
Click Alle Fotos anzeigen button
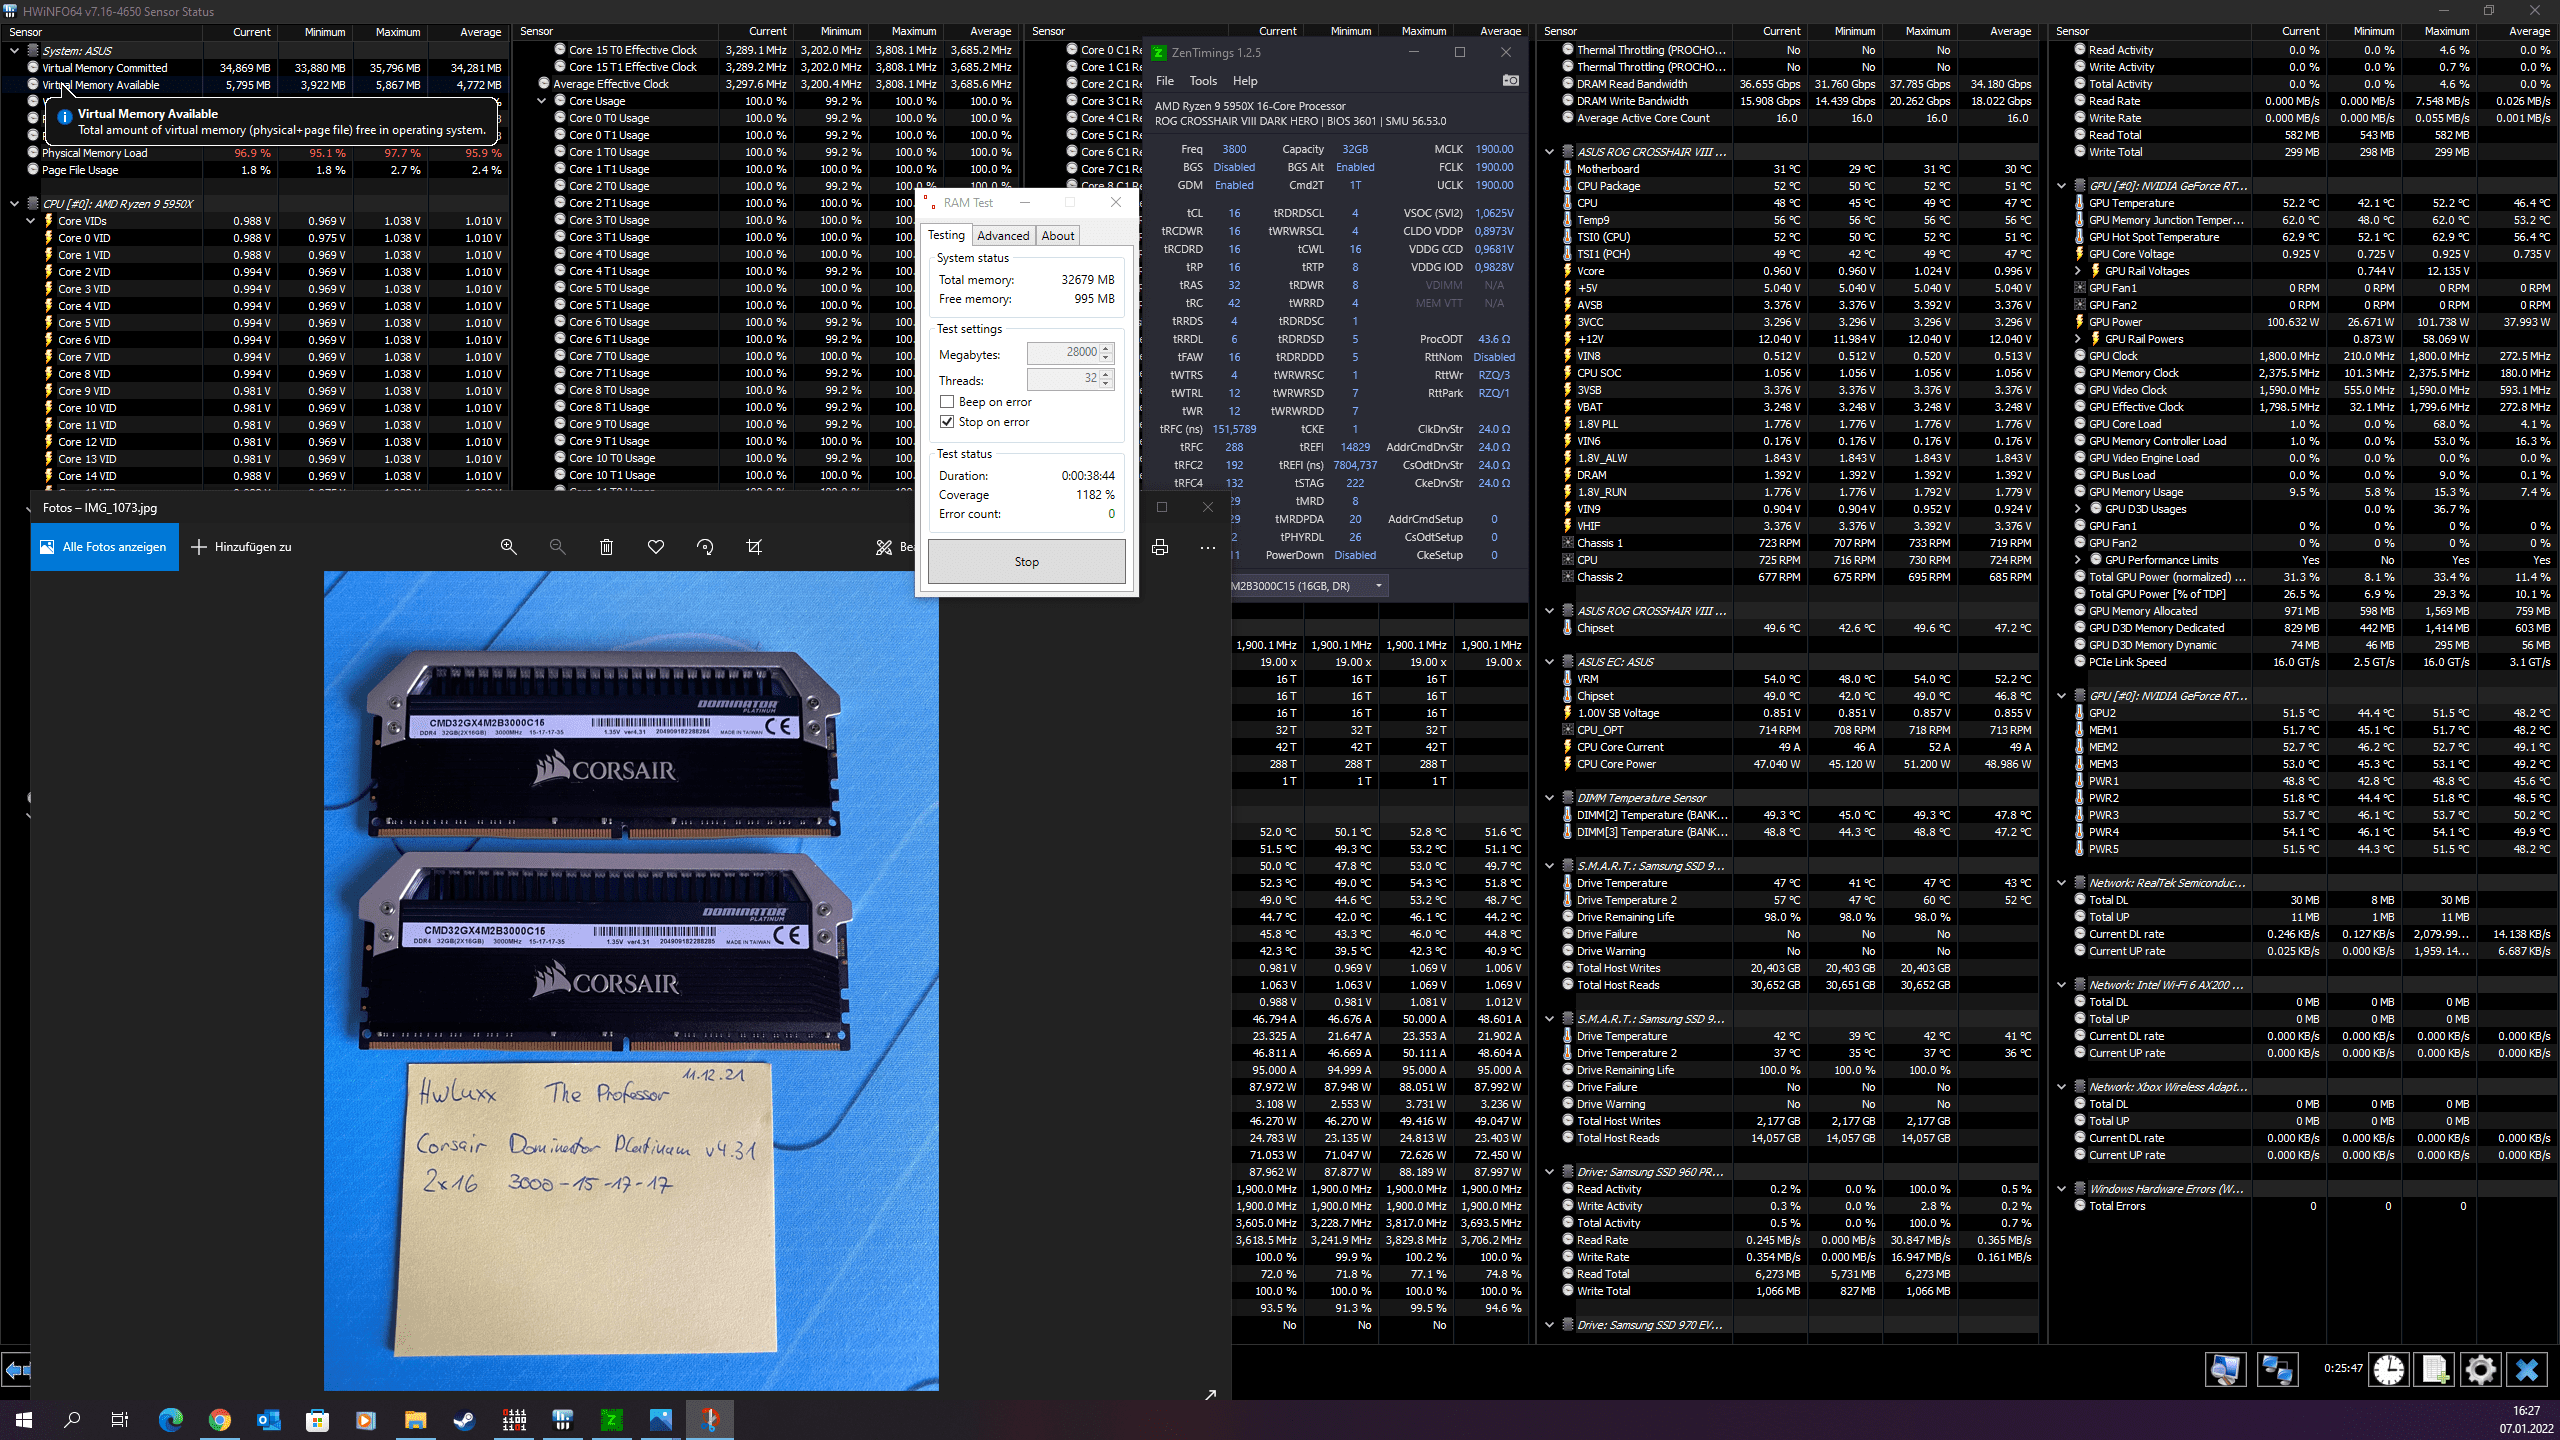pyautogui.click(x=104, y=547)
